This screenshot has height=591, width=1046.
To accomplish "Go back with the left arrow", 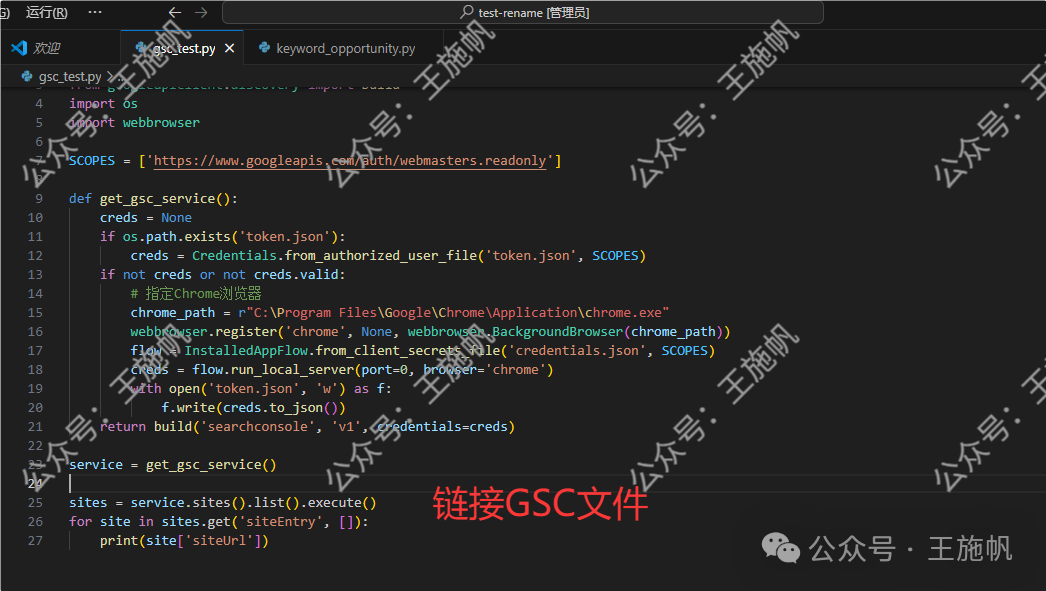I will tap(175, 12).
